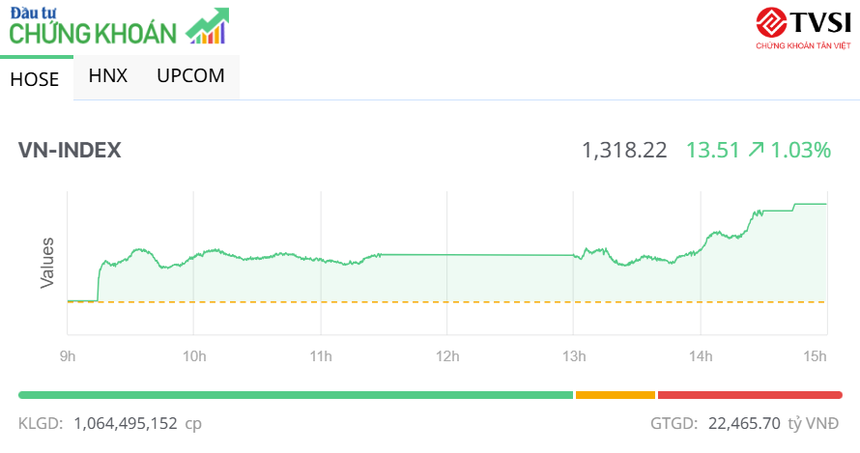This screenshot has width=860, height=453.
Task: Click the 9h axis label
Action: pyautogui.click(x=68, y=356)
